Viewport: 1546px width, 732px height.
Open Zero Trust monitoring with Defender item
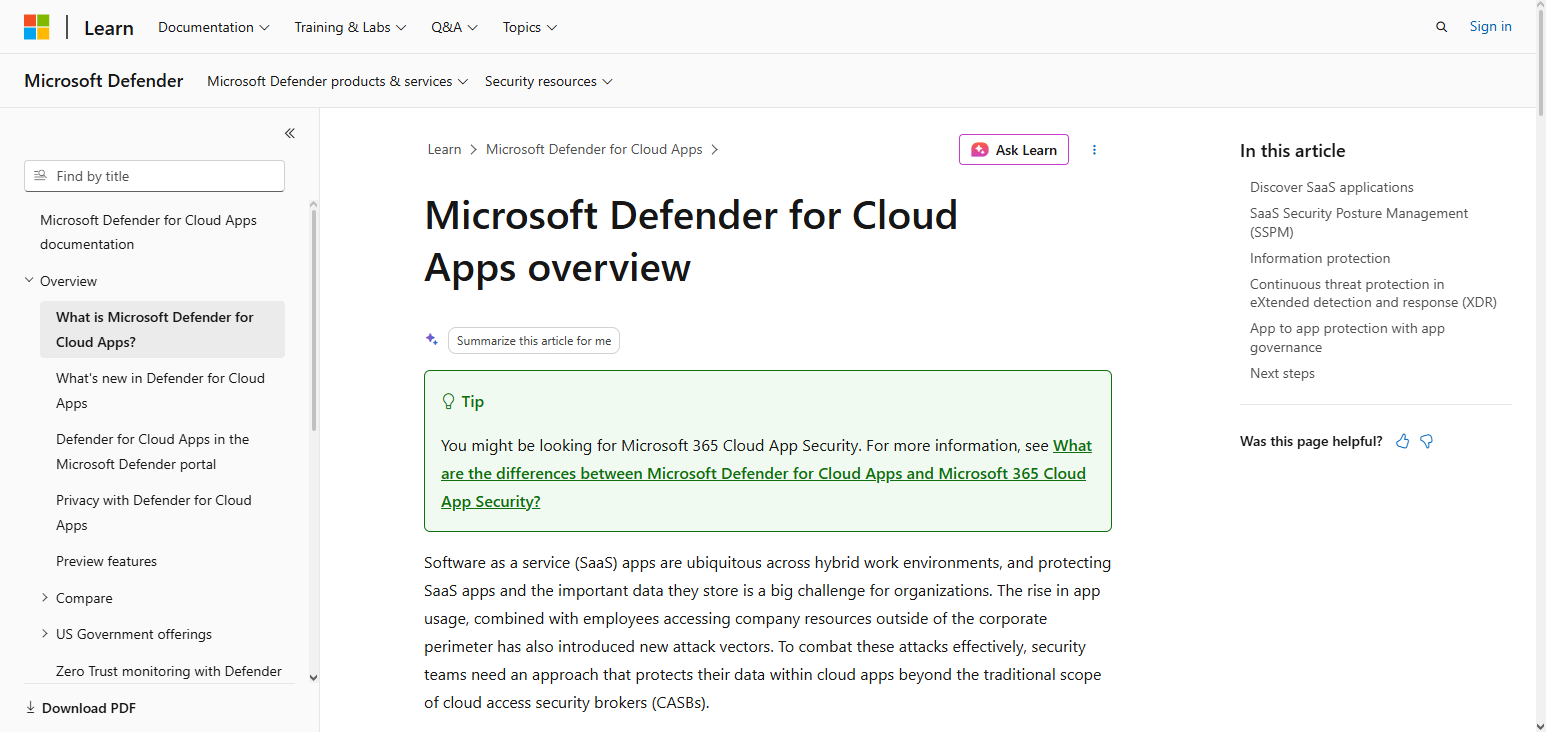(169, 671)
